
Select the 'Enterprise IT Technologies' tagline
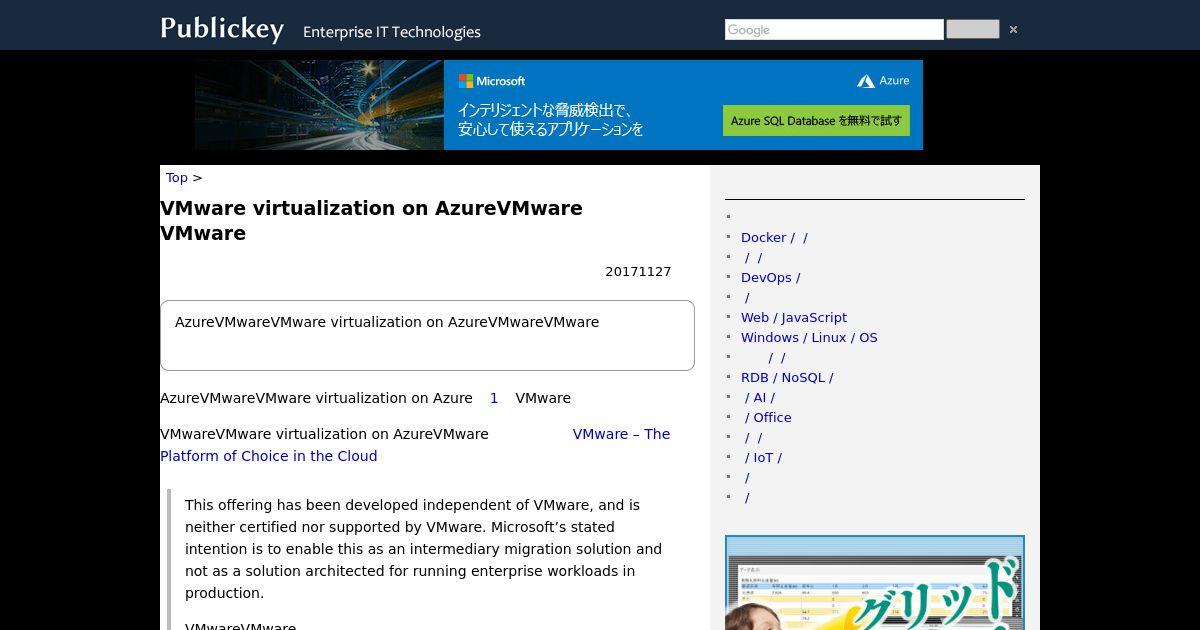click(392, 32)
